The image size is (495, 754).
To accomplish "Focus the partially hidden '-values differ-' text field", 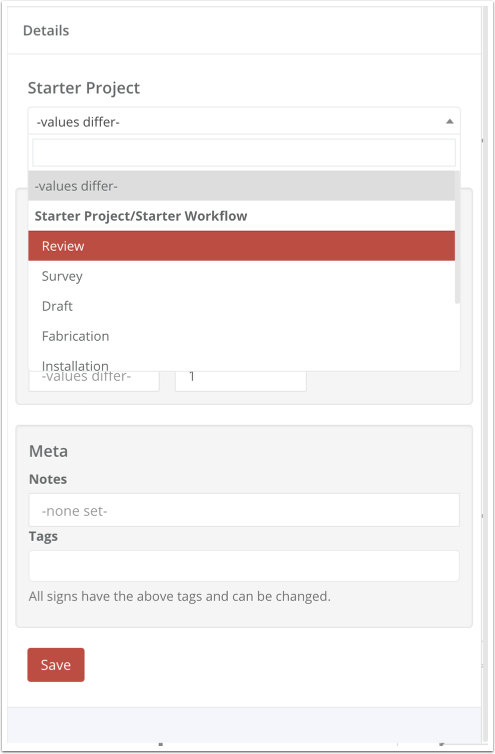I will (x=94, y=380).
